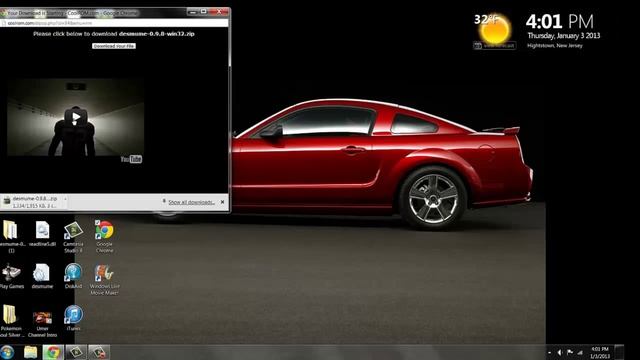Show hidden tray icons arrow

click(x=549, y=352)
